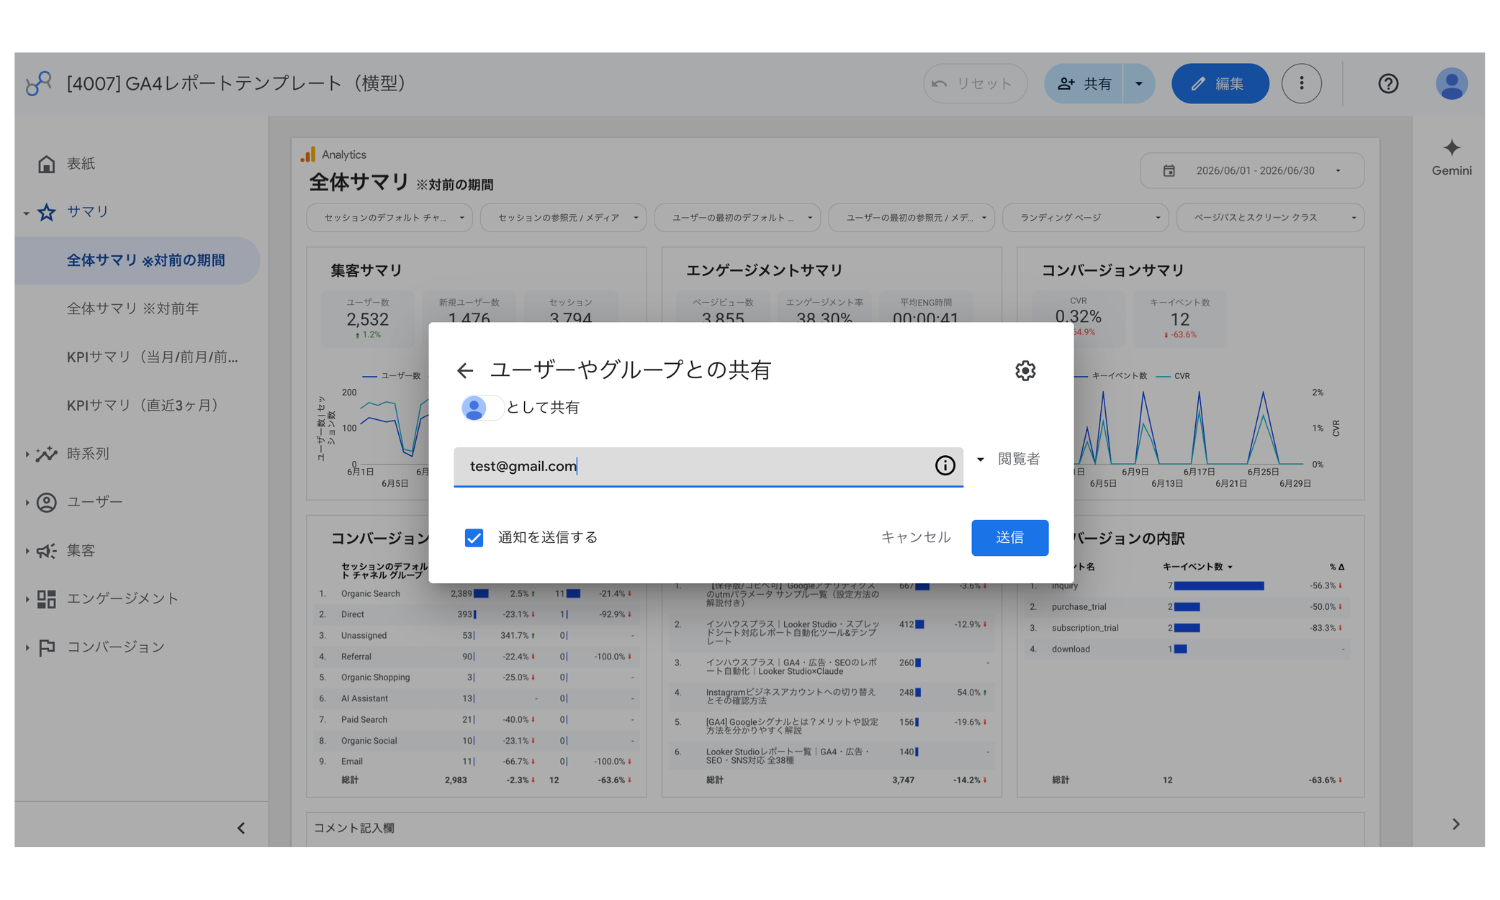Open the help question mark icon
Viewport: 1500px width, 900px height.
coord(1388,84)
